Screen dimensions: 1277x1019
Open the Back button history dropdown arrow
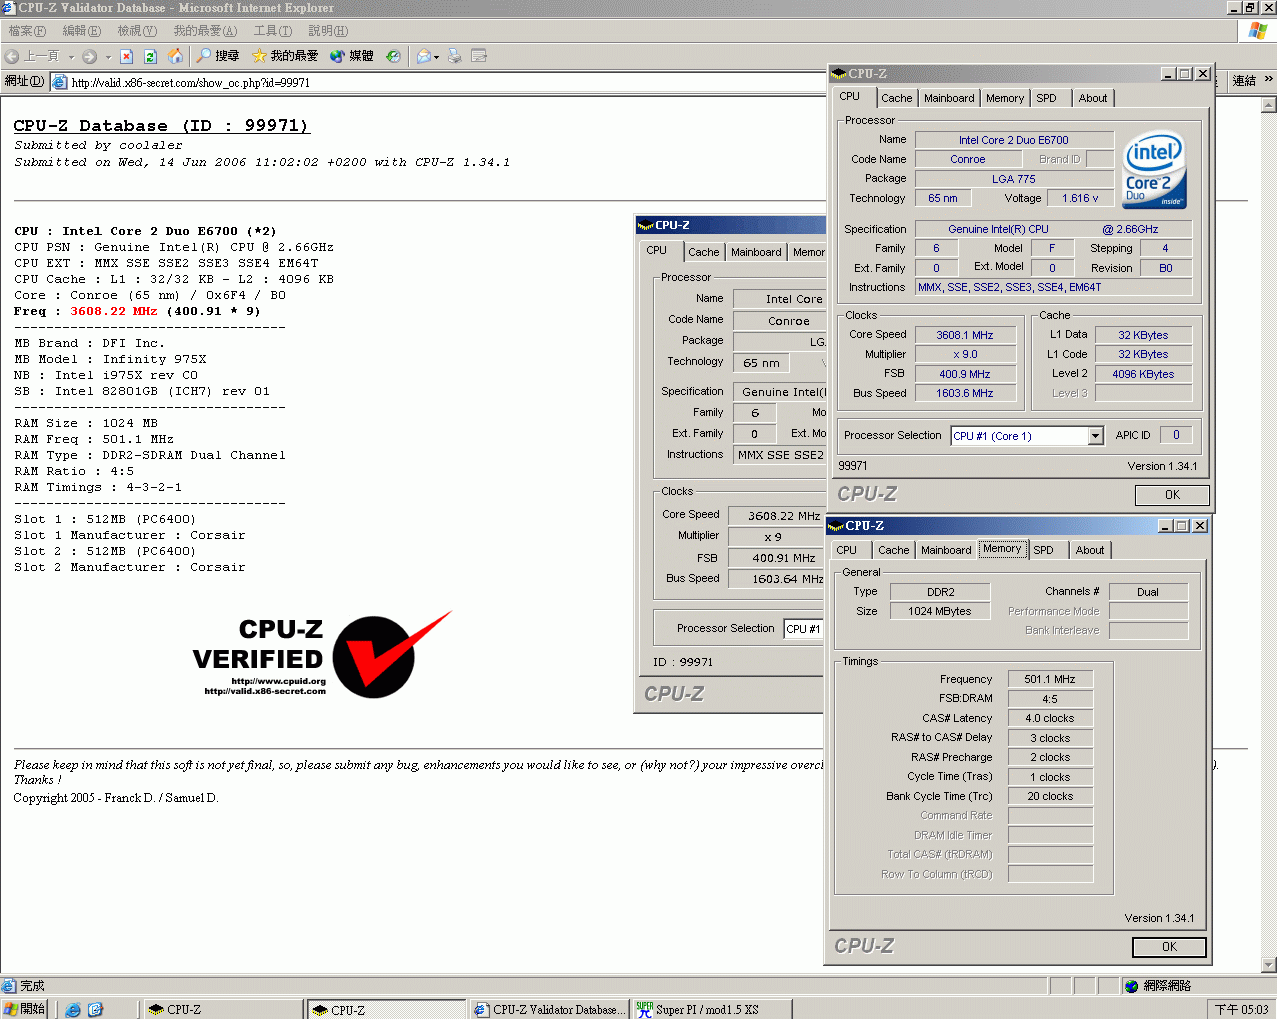point(70,57)
